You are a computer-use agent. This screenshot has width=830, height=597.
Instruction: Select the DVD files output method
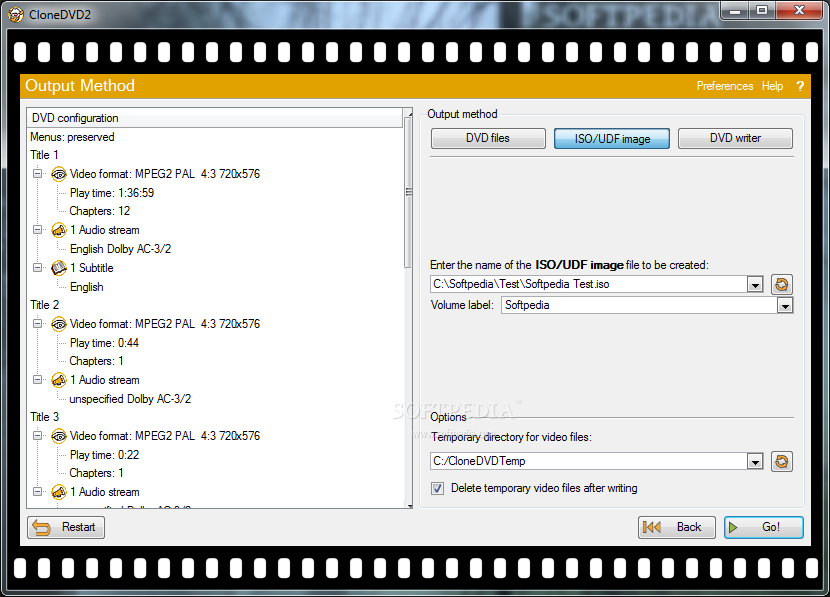pyautogui.click(x=488, y=138)
